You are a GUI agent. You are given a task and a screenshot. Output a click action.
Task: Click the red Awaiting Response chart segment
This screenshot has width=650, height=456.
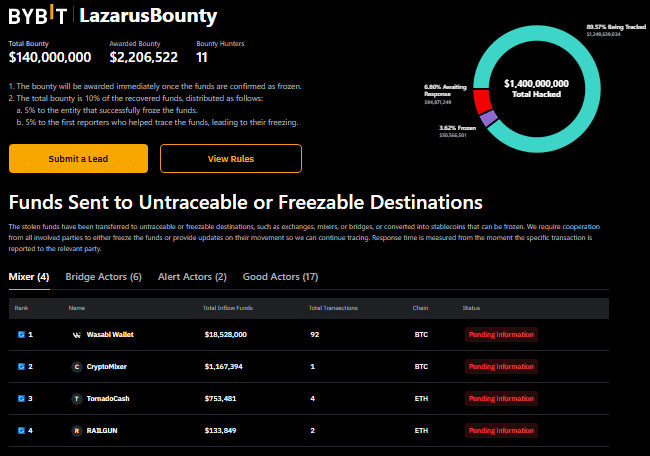pyautogui.click(x=482, y=100)
